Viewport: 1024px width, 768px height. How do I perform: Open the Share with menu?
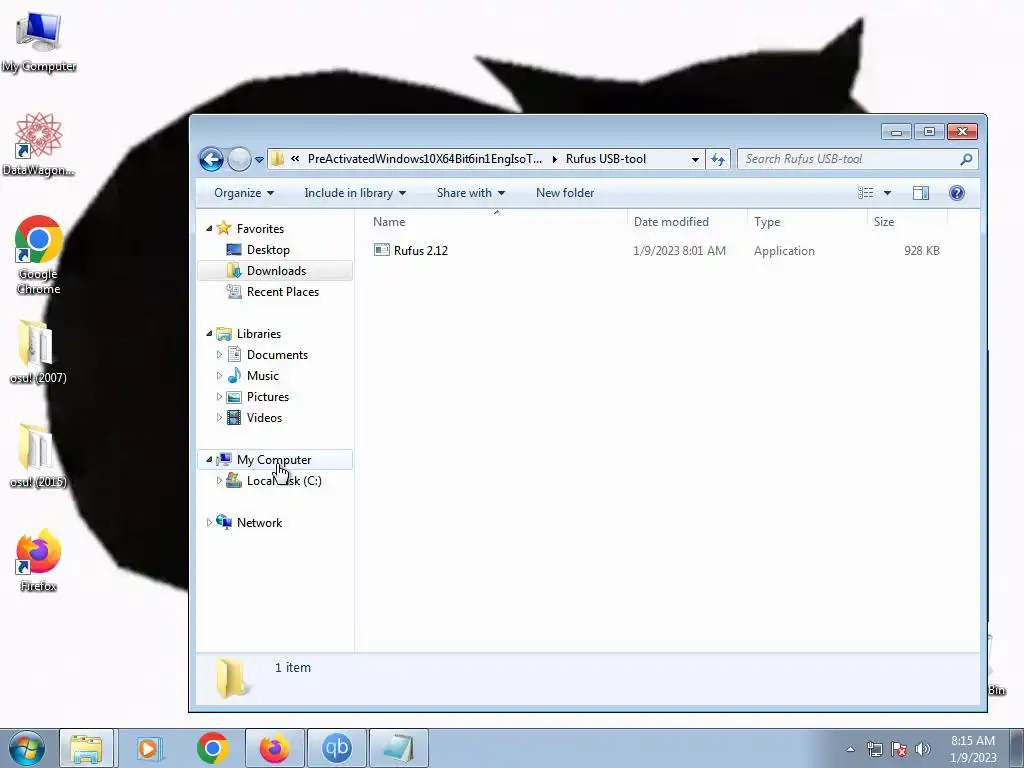coord(470,193)
